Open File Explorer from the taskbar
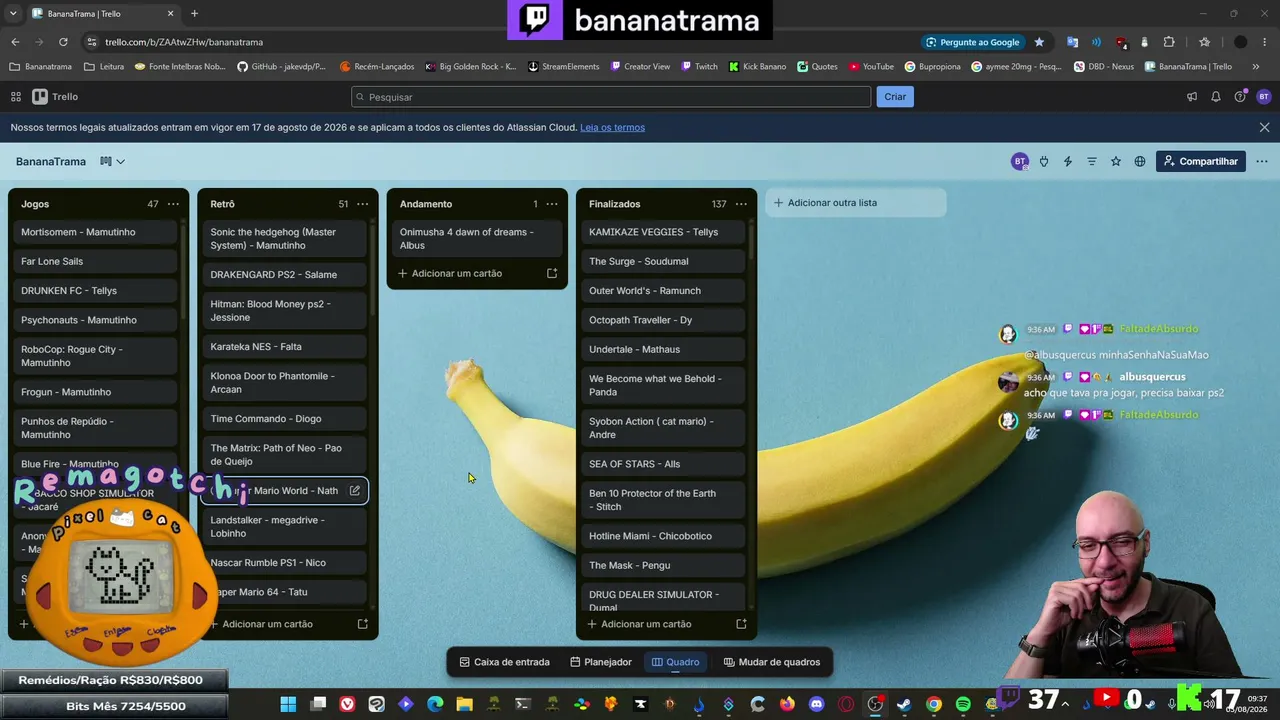The width and height of the screenshot is (1280, 720). [x=464, y=704]
